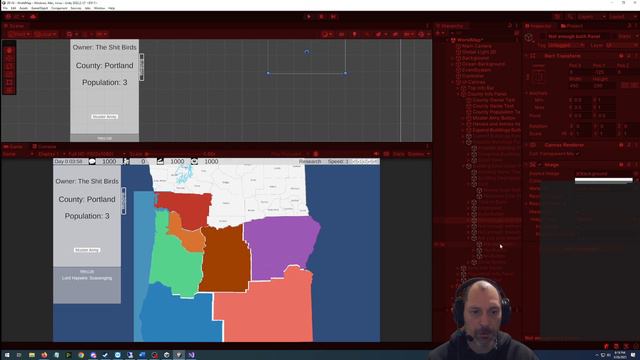Click the Research button in Game view
640x360 pixels.
coord(310,162)
